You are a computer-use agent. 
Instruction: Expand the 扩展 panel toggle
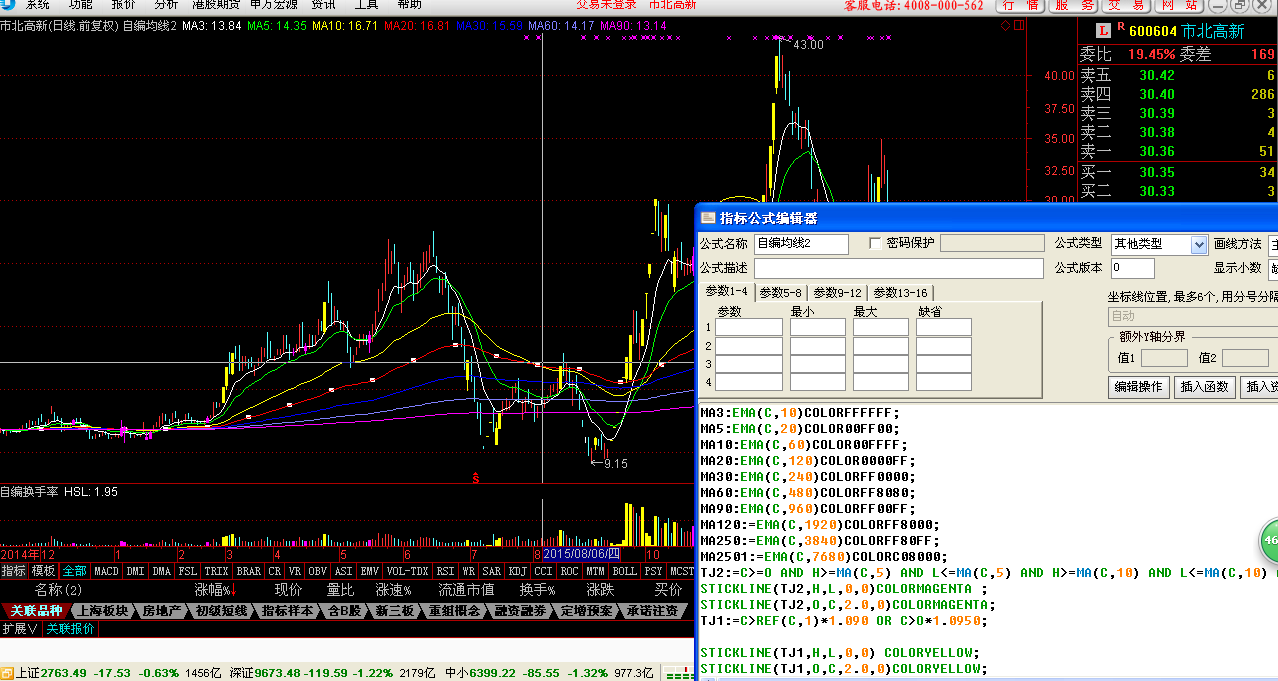click(20, 629)
